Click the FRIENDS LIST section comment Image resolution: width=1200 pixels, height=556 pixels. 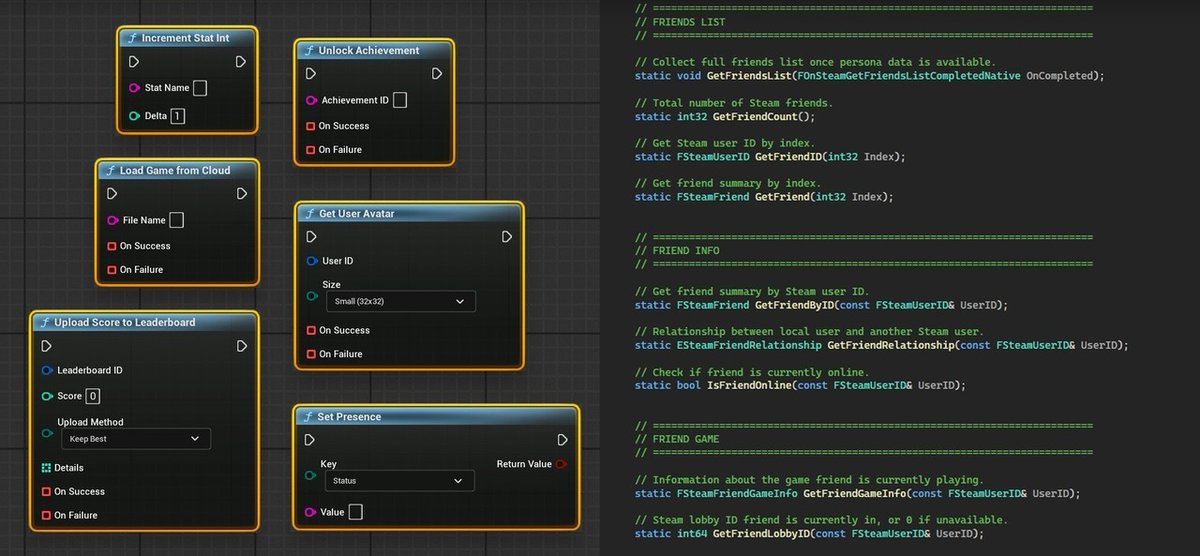[681, 22]
